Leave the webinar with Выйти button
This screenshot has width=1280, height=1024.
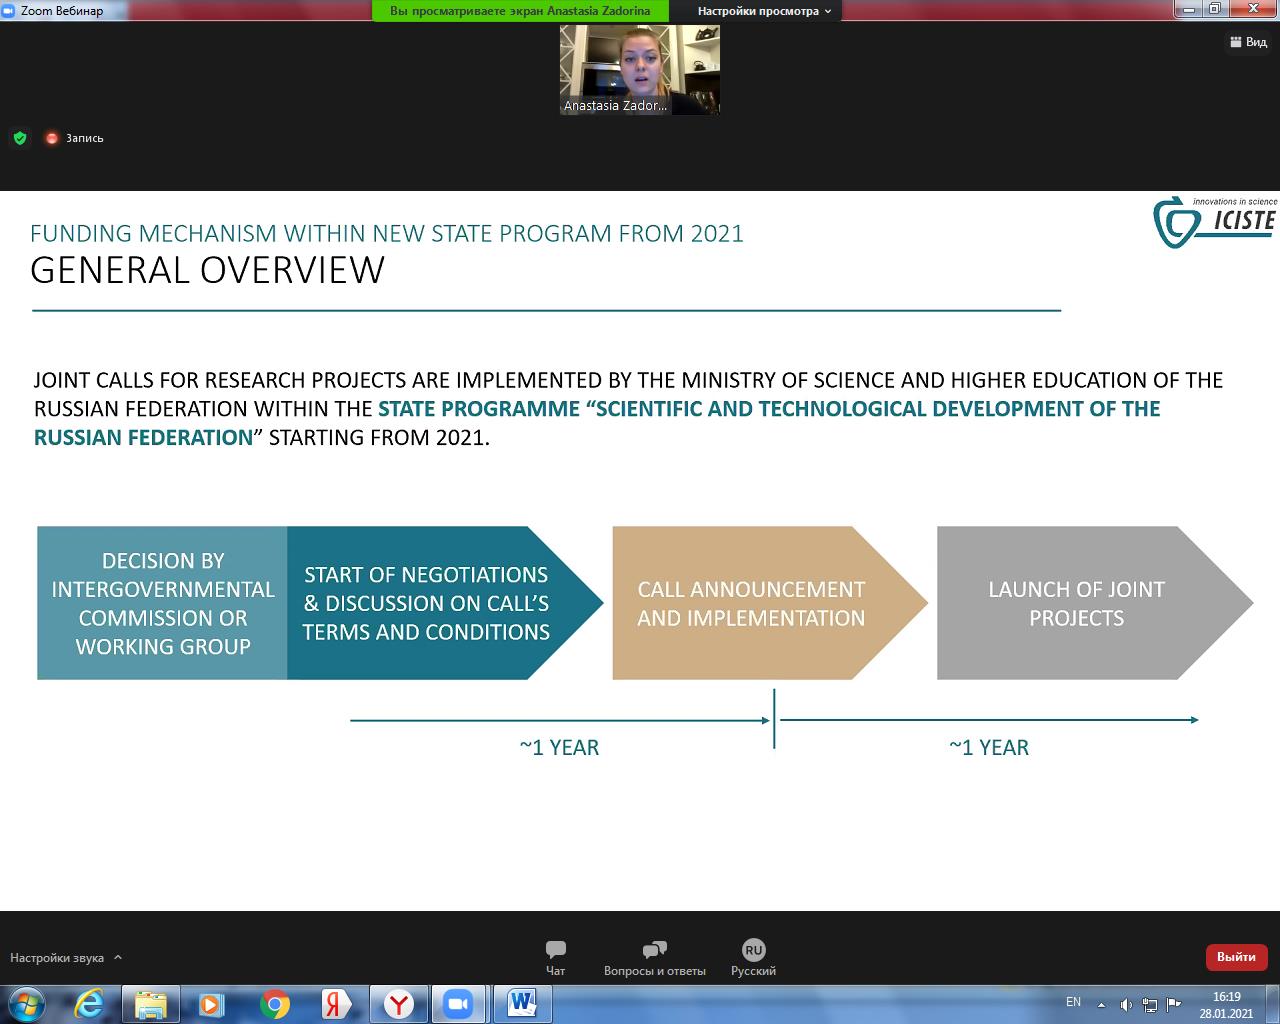click(x=1236, y=957)
